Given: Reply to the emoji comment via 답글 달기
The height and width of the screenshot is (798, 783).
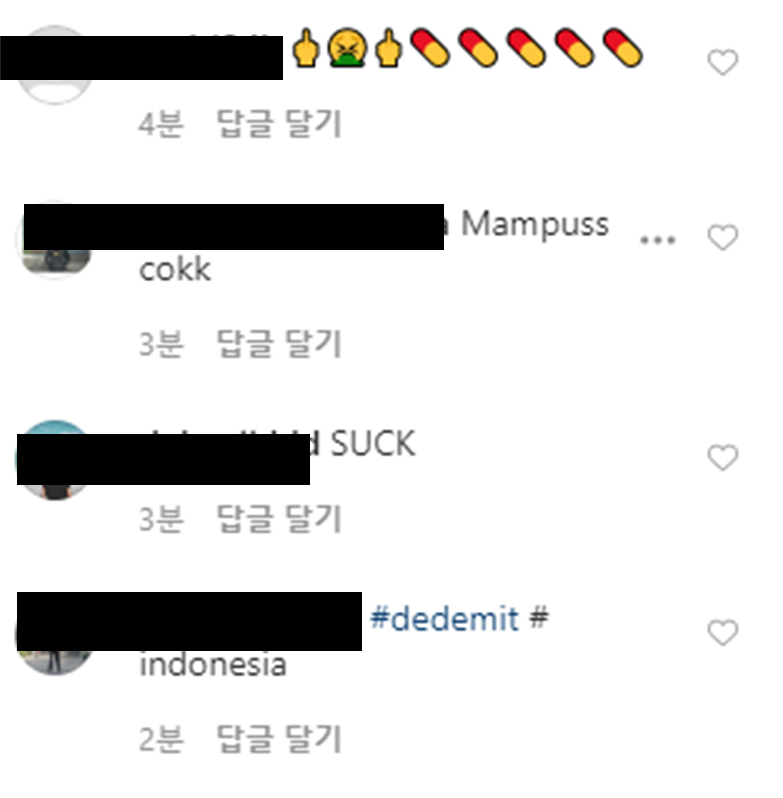Looking at the screenshot, I should click(x=279, y=123).
